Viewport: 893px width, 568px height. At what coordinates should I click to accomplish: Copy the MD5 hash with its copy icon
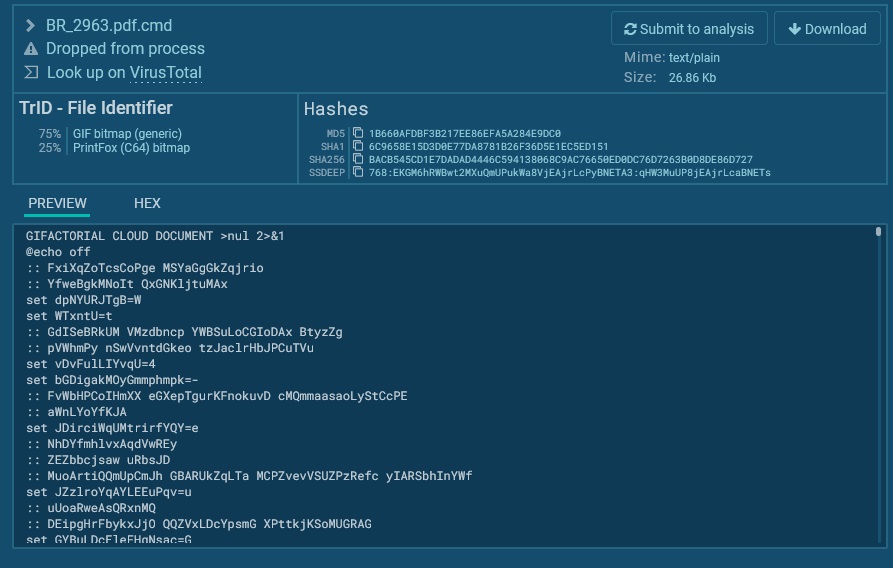point(358,133)
